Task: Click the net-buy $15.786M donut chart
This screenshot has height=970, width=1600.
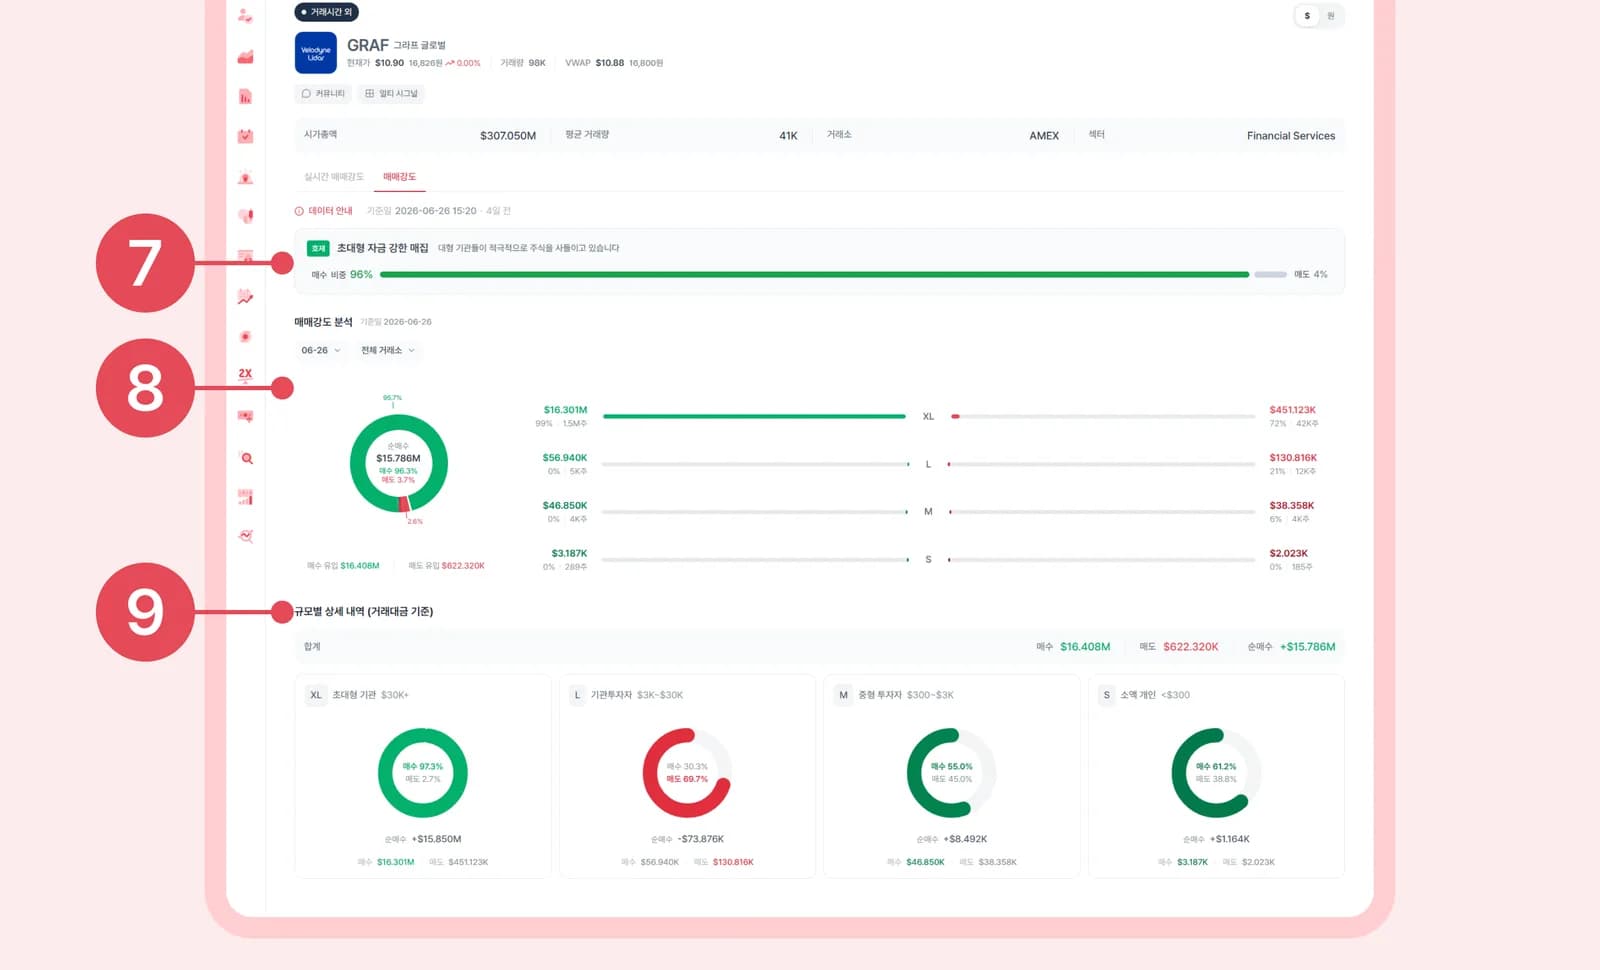Action: 399,463
